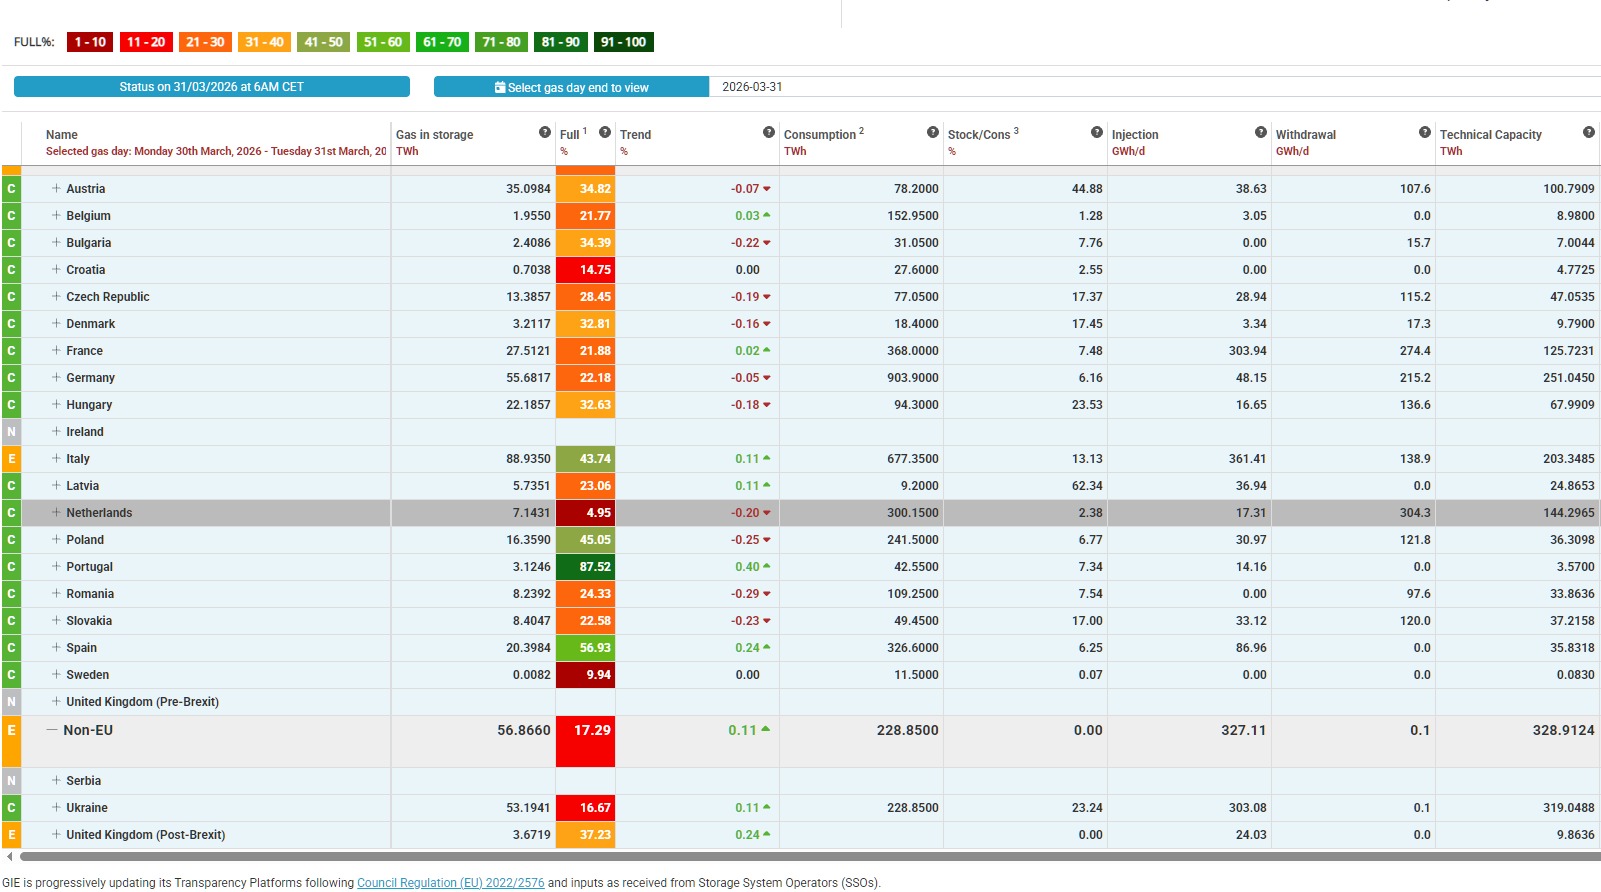Click Select gas day end to view button
Screen dimensions: 1601x892
point(571,87)
